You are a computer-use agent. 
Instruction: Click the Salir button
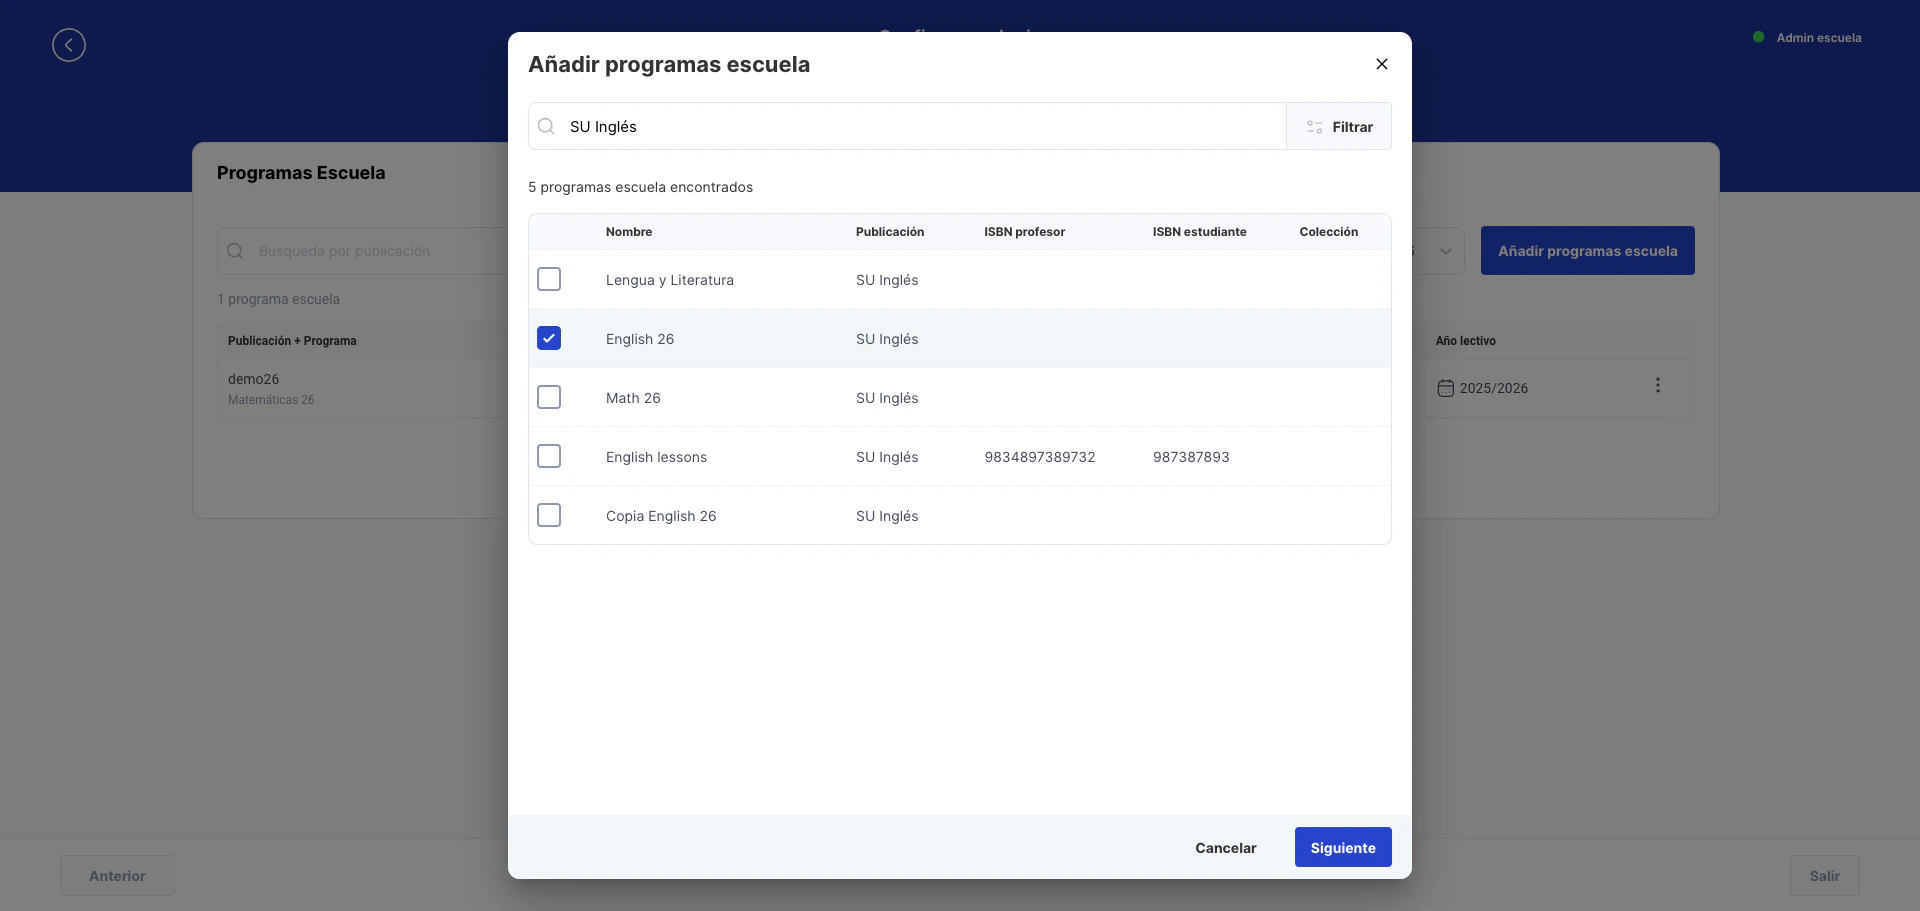[x=1824, y=876]
